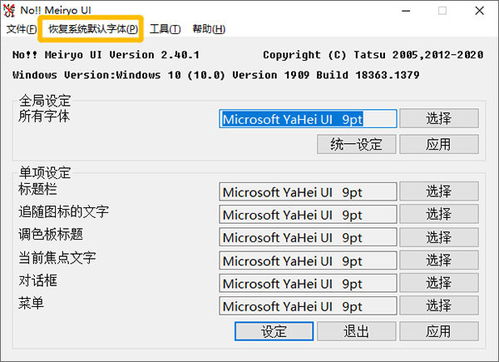Viewport: 499px width, 362px height.
Task: Click 选择 next to 调色板标题
Action: point(439,237)
